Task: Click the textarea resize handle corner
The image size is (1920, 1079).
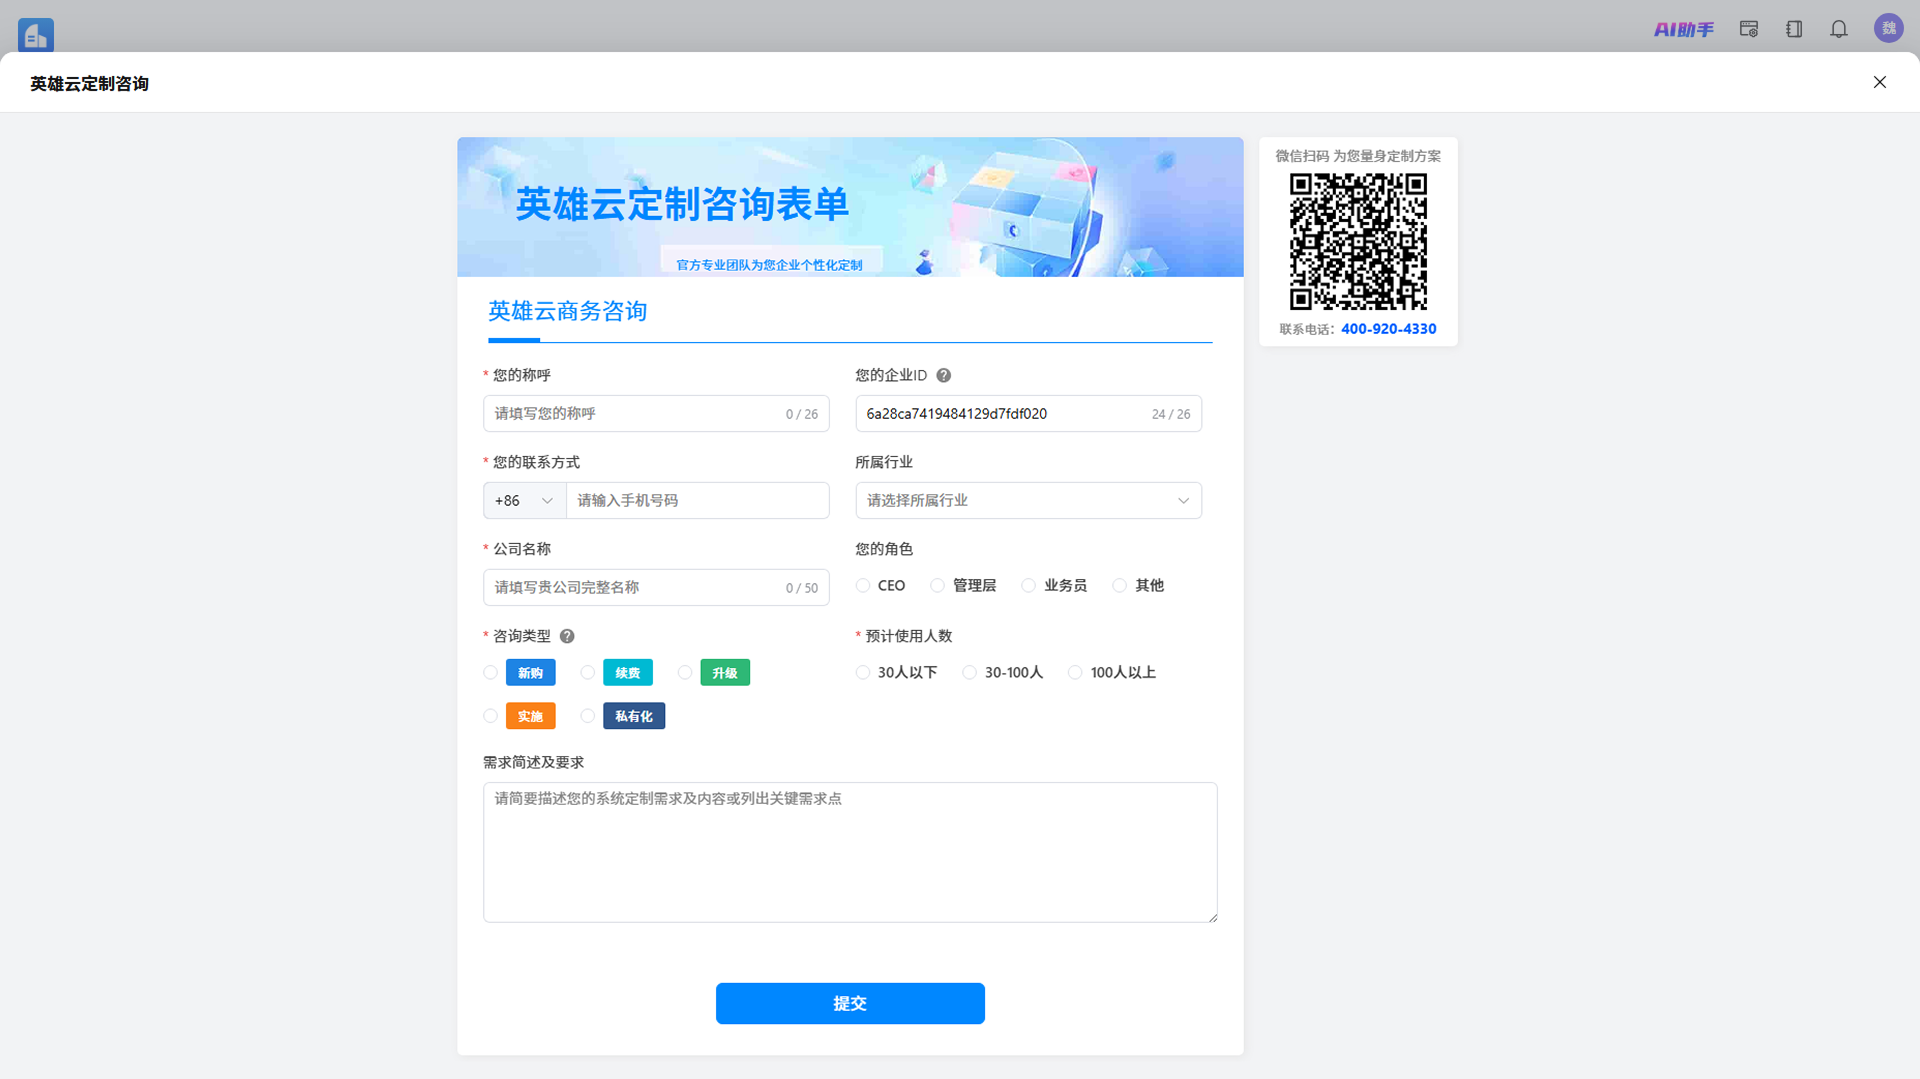Action: point(1212,916)
